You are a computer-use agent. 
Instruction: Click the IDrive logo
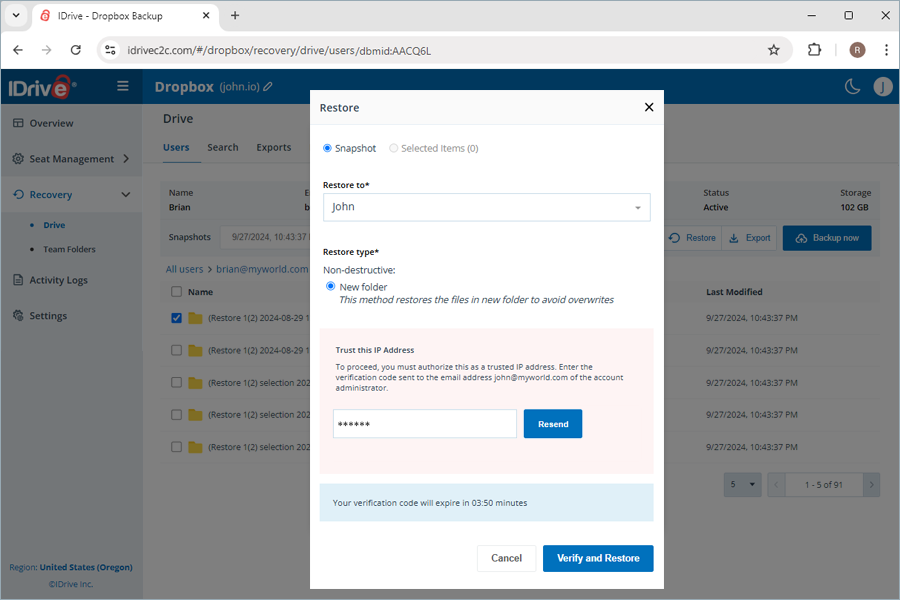[x=41, y=87]
